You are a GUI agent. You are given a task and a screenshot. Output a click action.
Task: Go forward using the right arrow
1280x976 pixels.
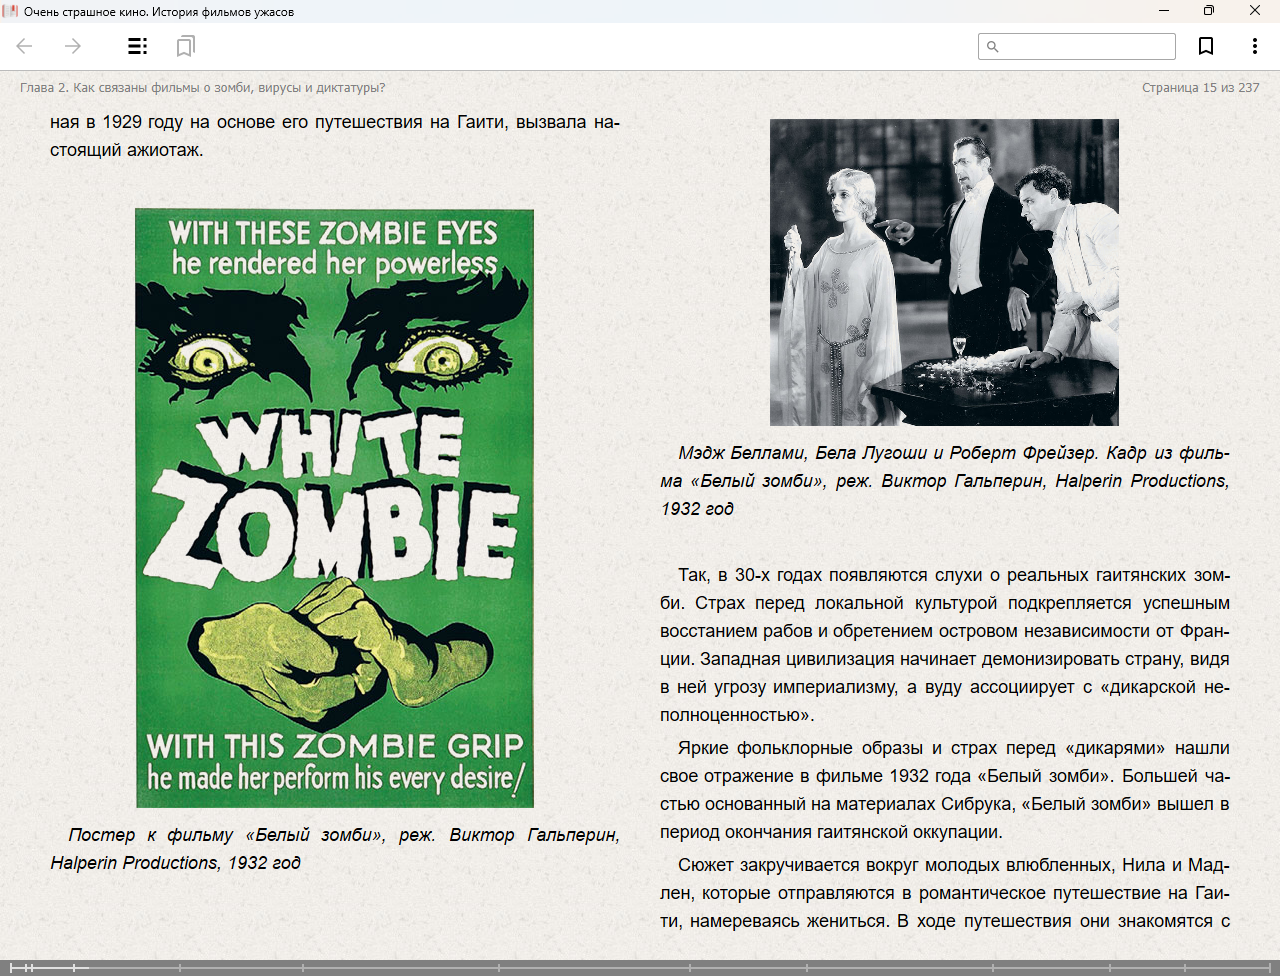73,46
